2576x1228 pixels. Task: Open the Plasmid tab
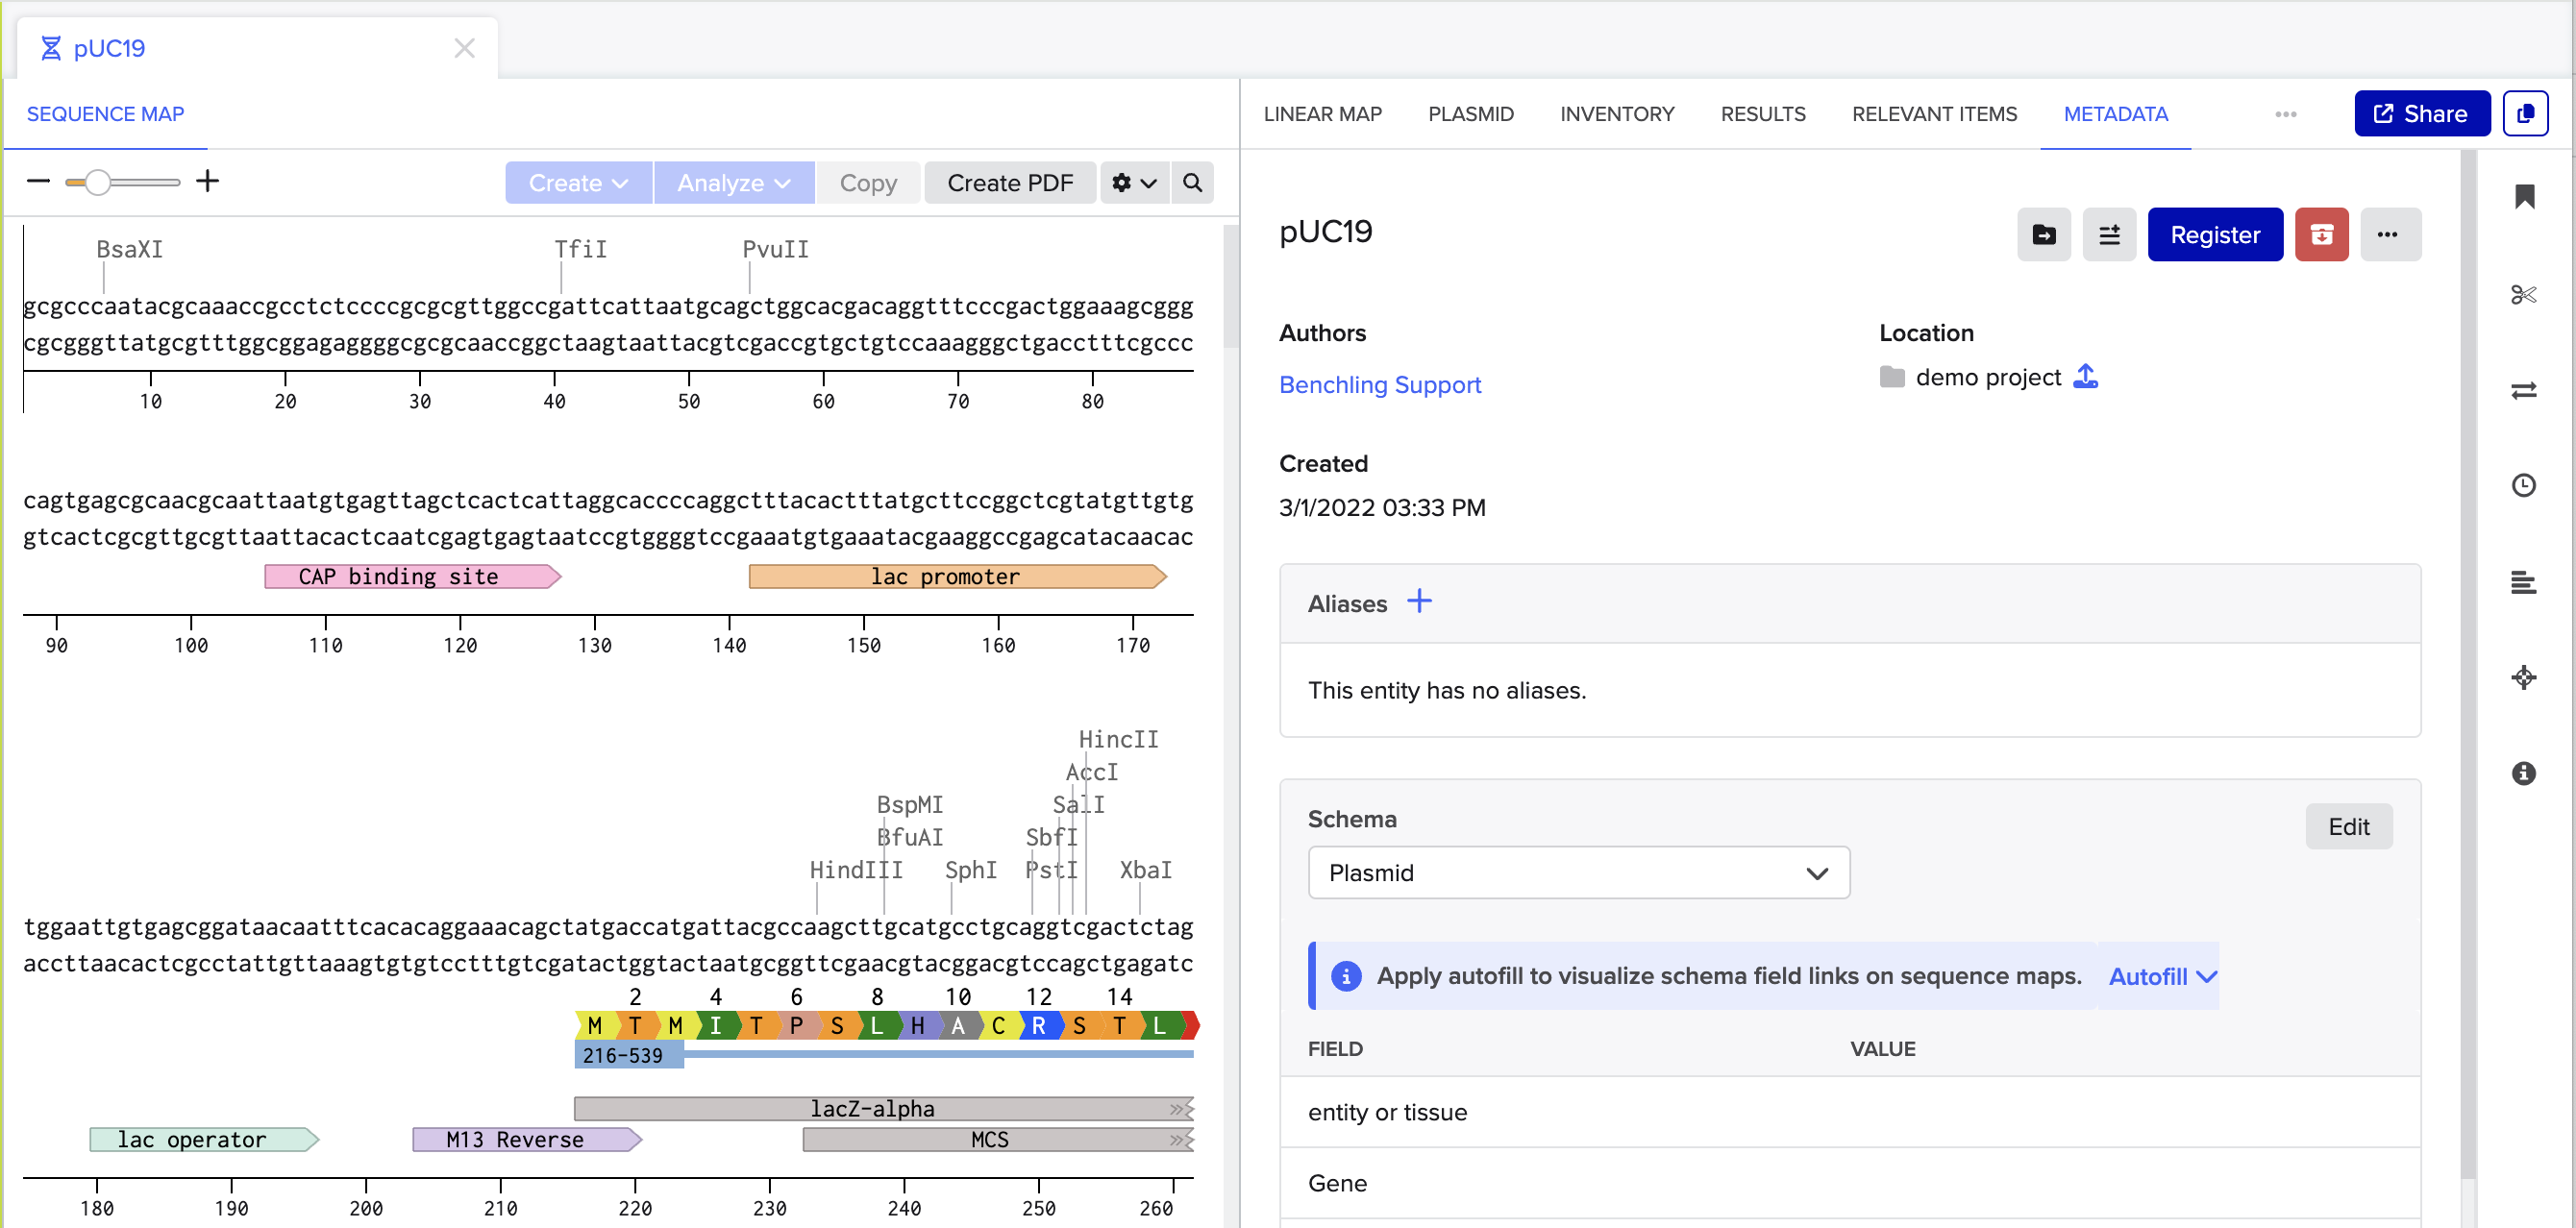(1470, 114)
